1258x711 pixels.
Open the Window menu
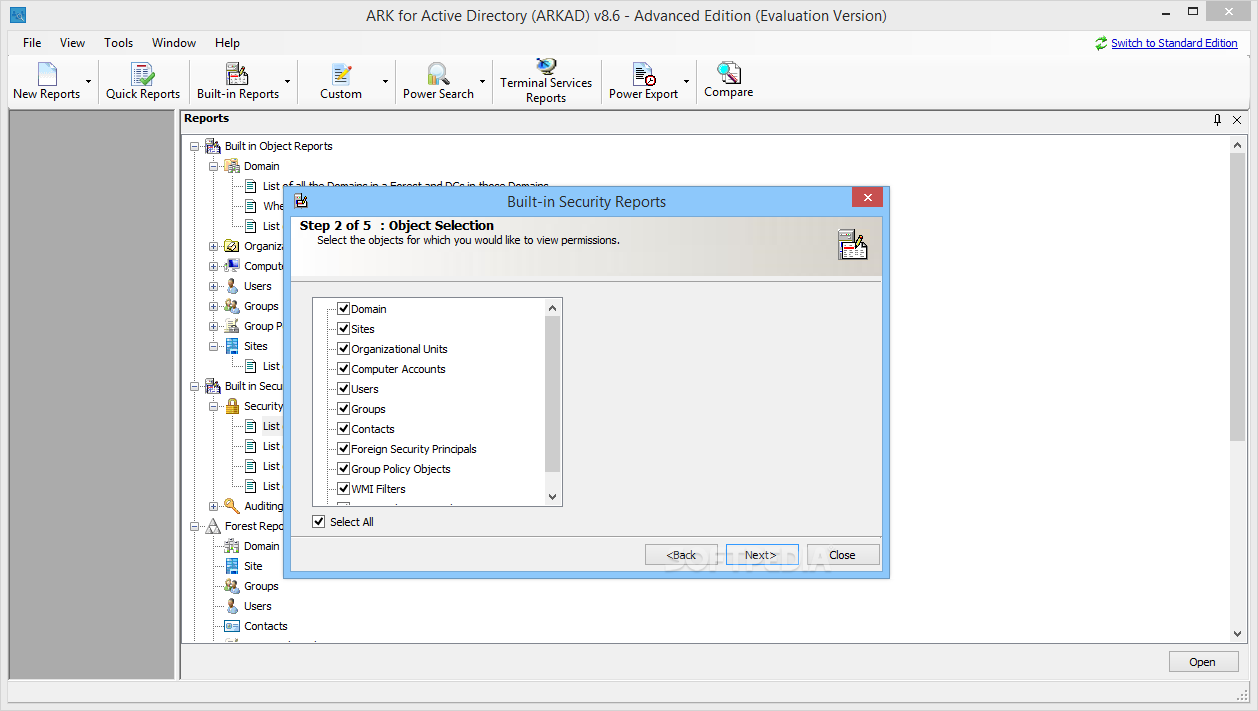(174, 43)
